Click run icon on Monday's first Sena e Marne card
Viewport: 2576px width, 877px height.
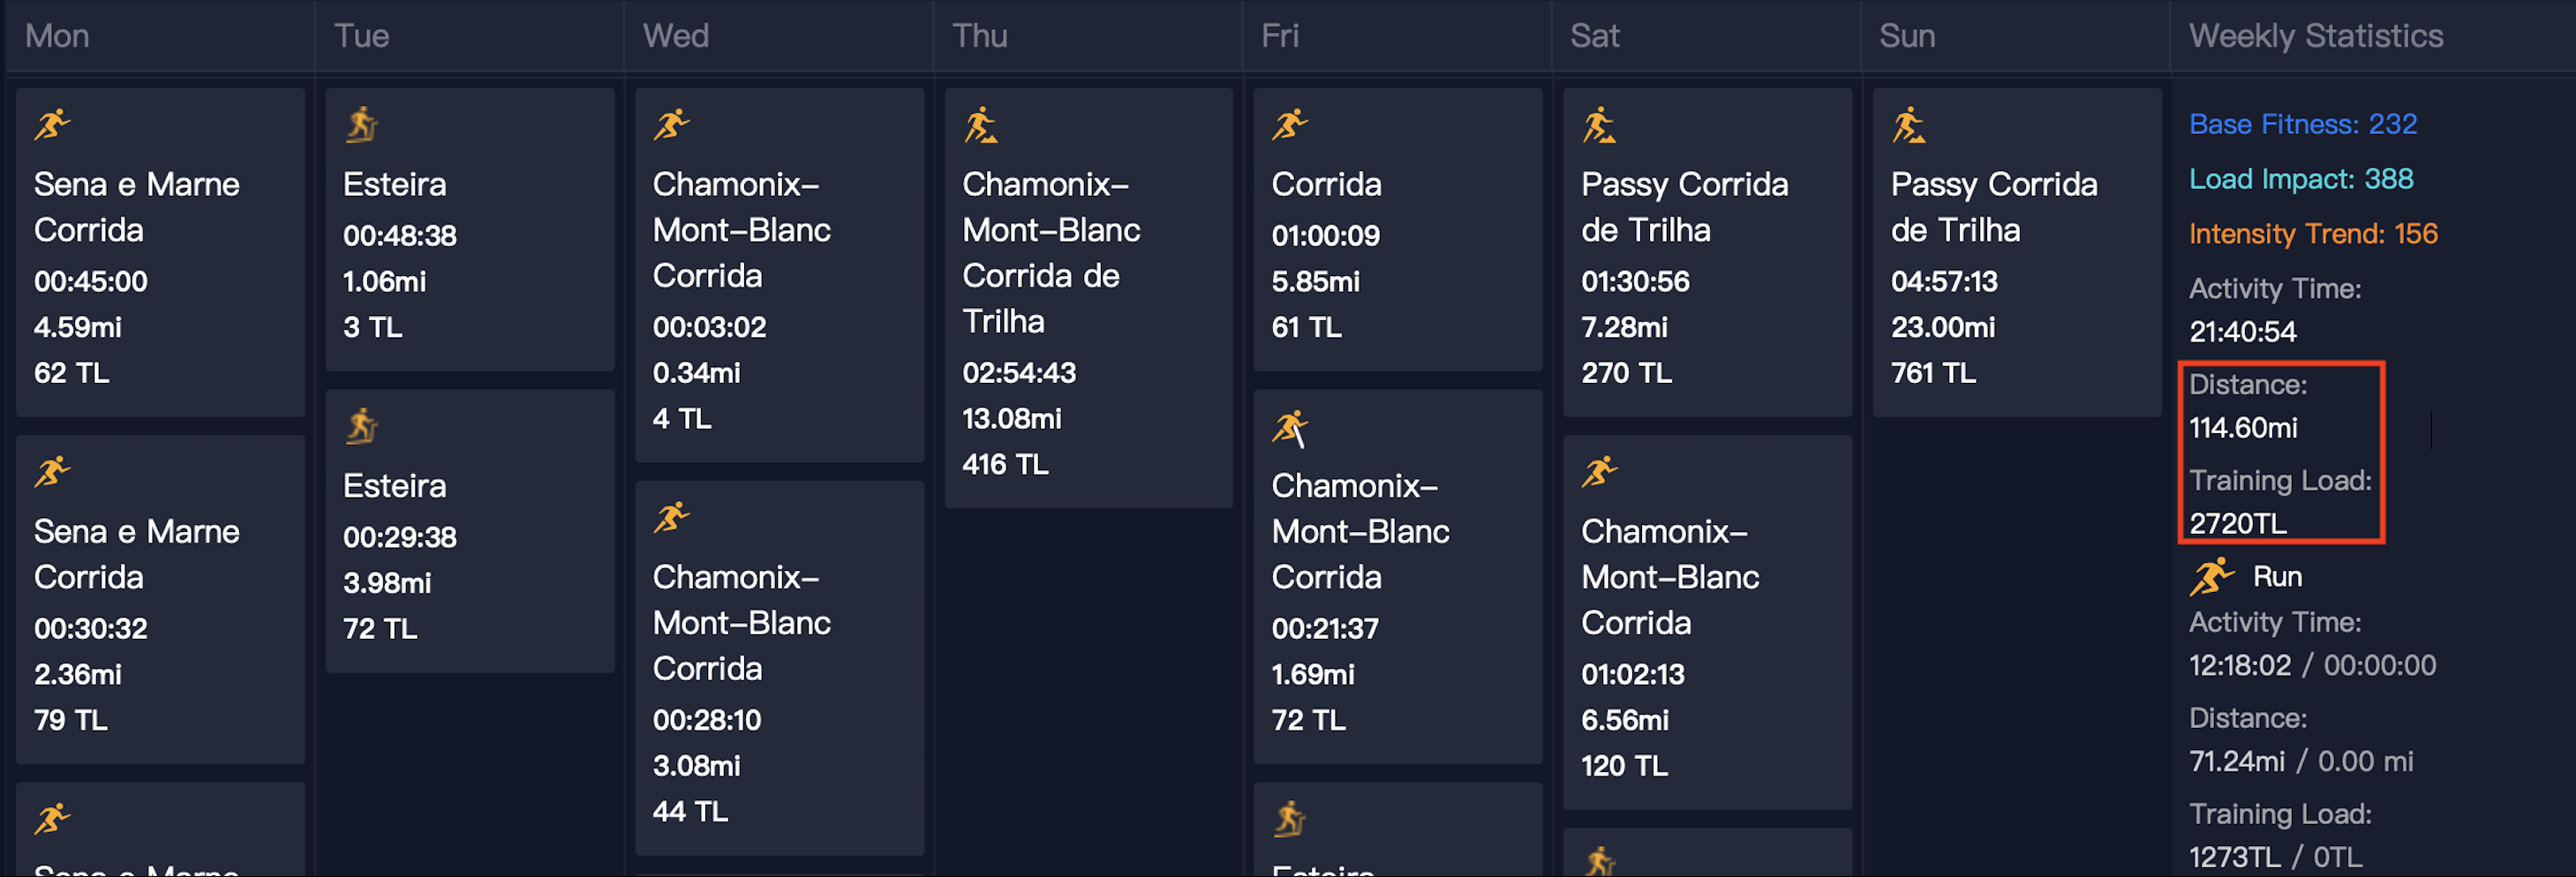click(53, 125)
